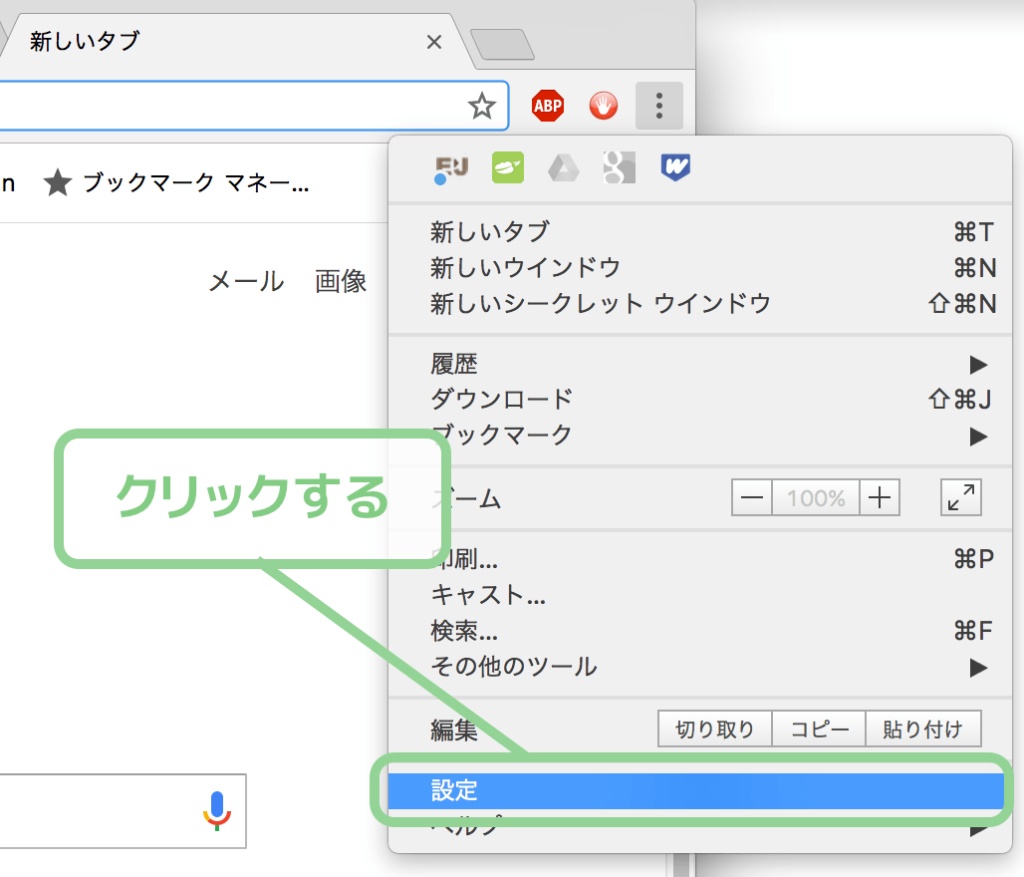
Task: Decrease zoom with the minus button
Action: (752, 498)
